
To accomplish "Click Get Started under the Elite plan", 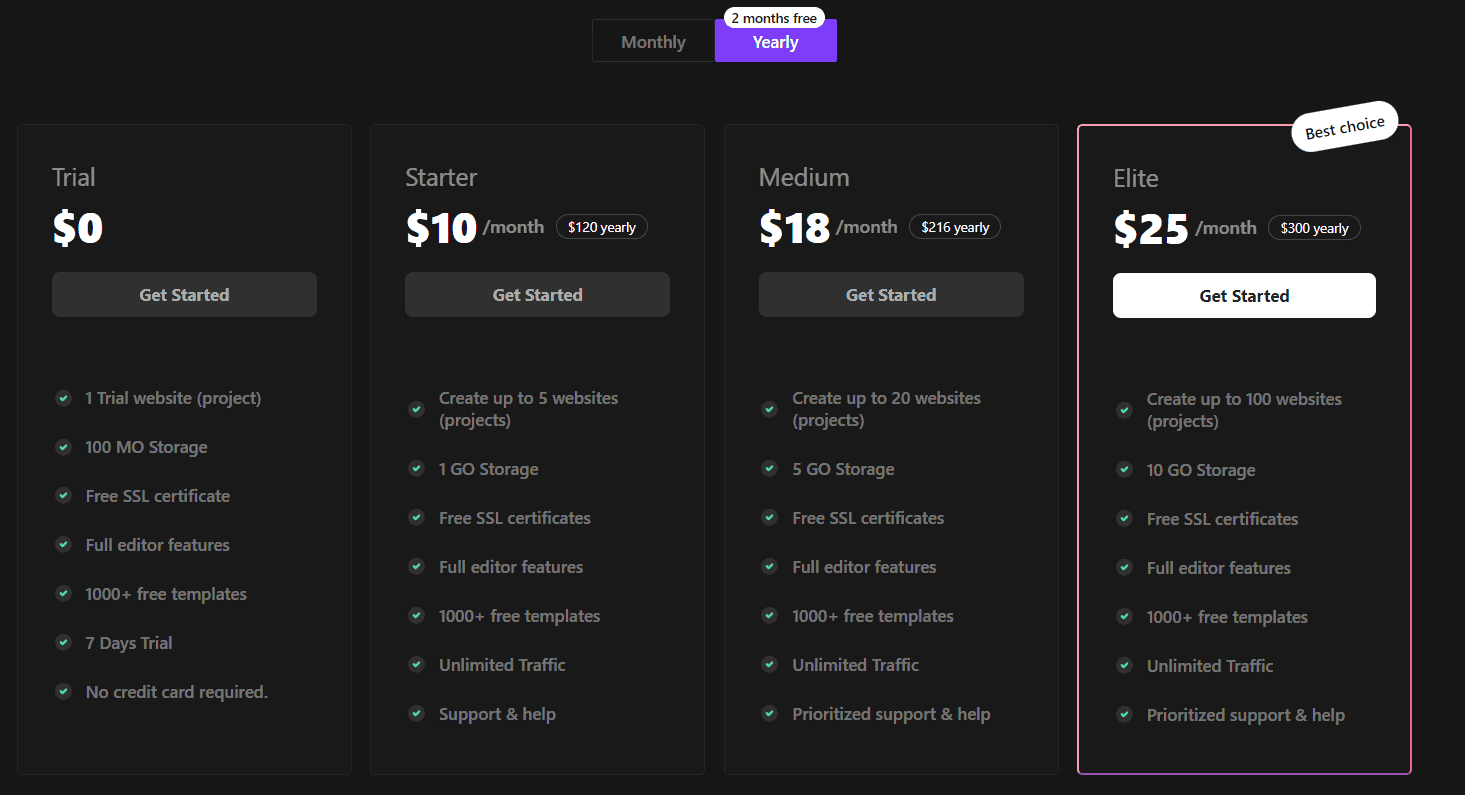I will point(1243,295).
